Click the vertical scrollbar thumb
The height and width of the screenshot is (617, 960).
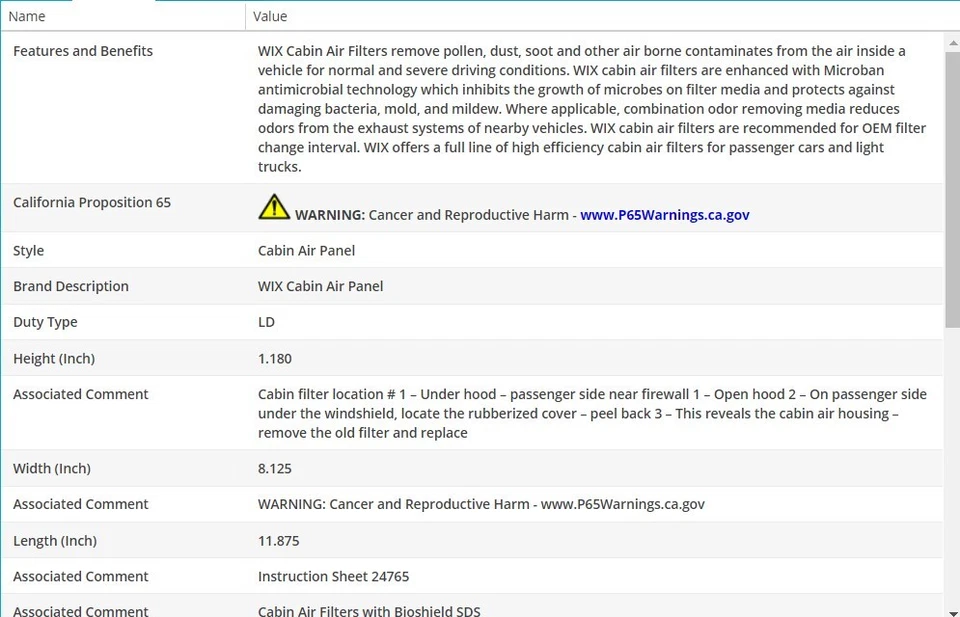[x=953, y=190]
